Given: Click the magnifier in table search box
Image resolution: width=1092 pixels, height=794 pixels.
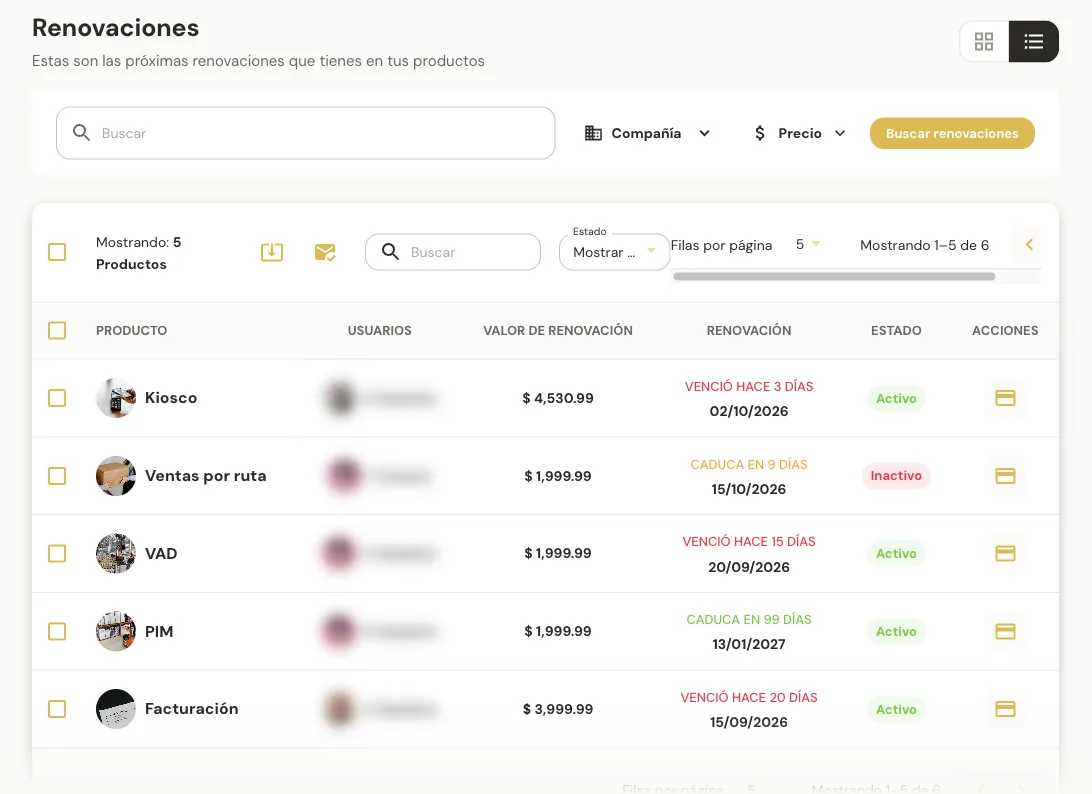Looking at the screenshot, I should click(x=391, y=251).
